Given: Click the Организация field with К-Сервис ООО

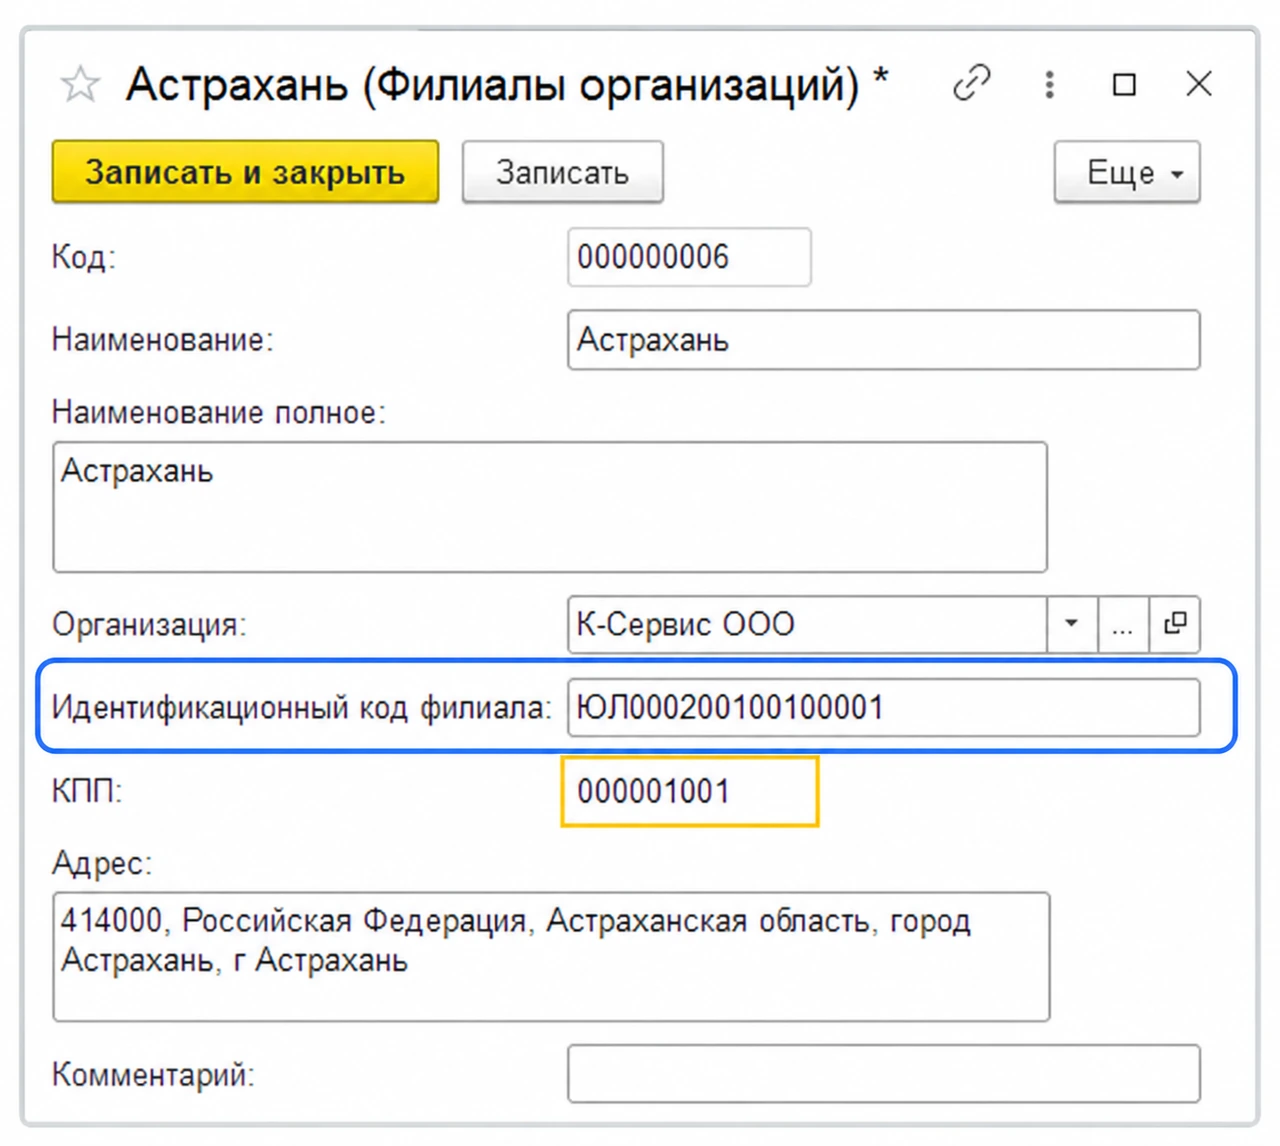Looking at the screenshot, I should click(x=807, y=625).
